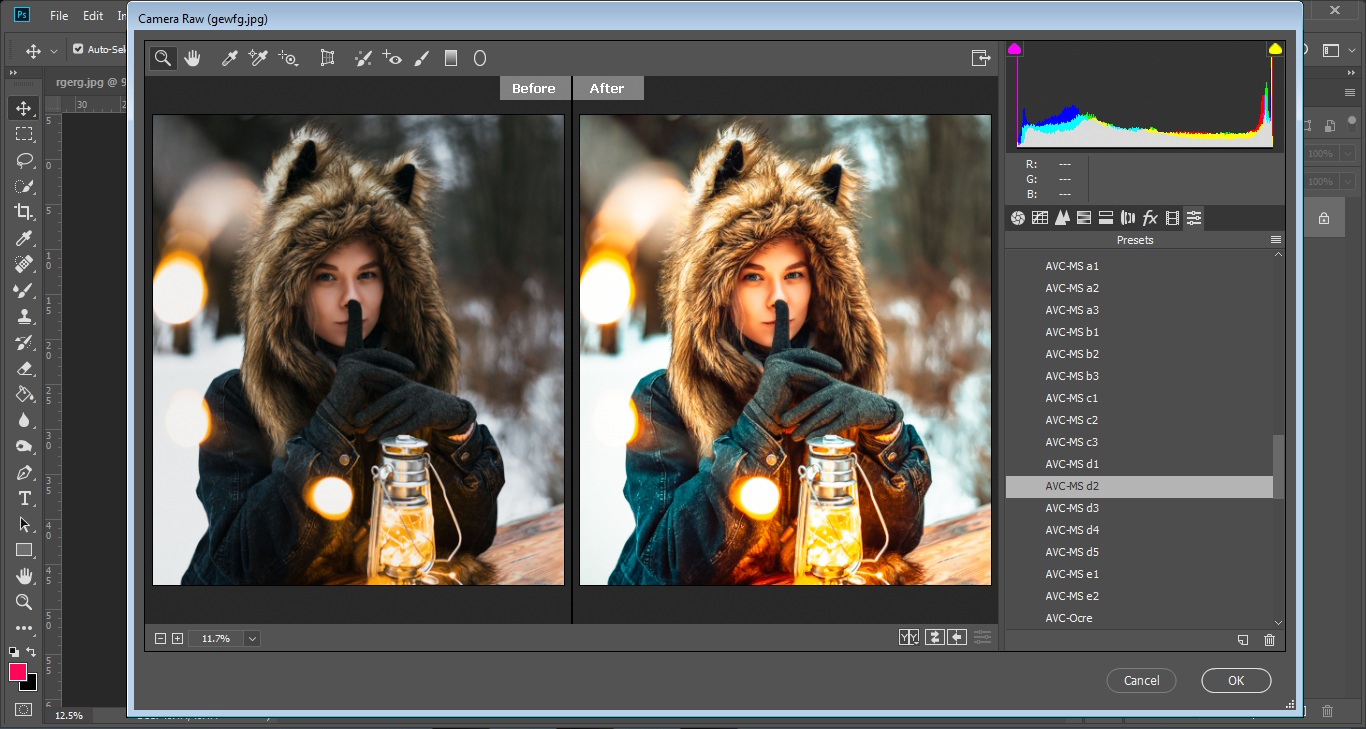Viewport: 1366px width, 729px height.
Task: Open the Basic panel tab (aperture icon)
Action: [x=1018, y=218]
